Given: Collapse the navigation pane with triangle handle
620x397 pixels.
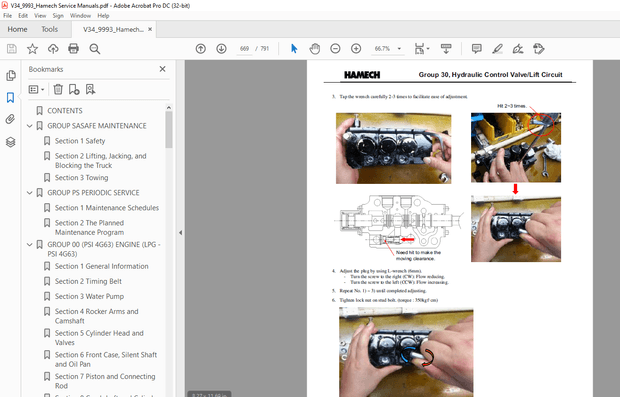Looking at the screenshot, I should [180, 233].
